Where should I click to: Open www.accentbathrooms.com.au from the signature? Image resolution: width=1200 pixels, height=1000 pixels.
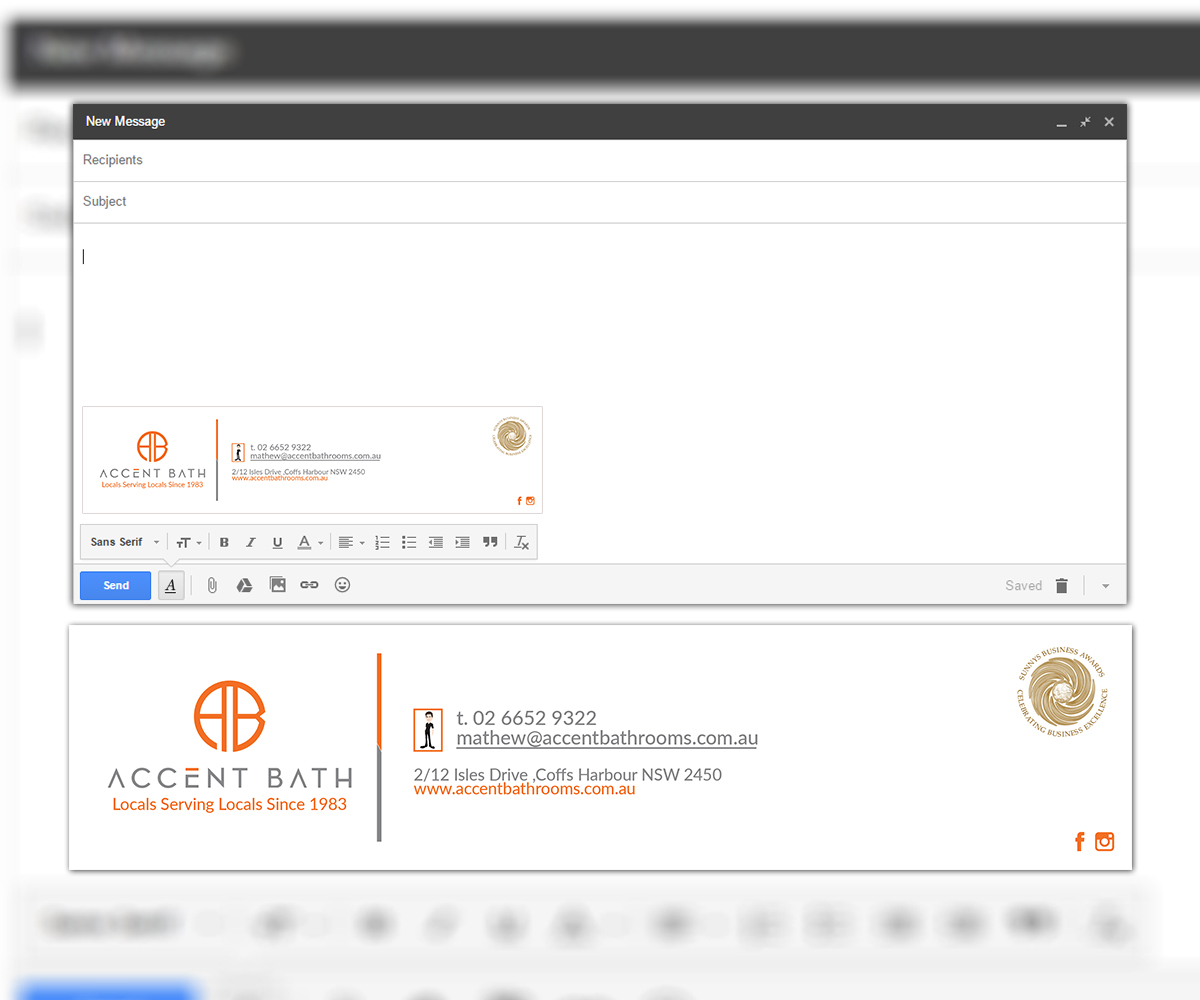(x=524, y=789)
